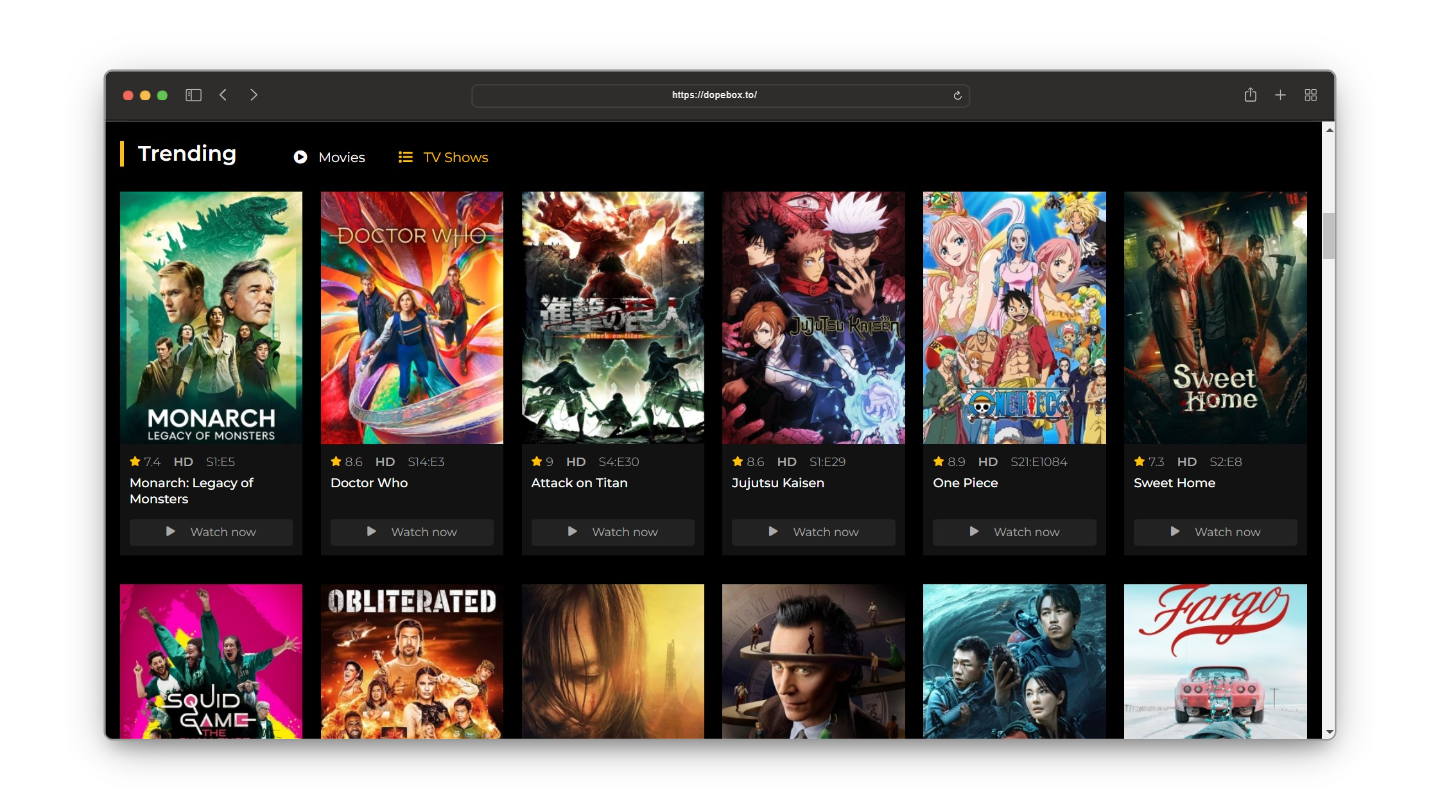Open the Squid Game poster
1440x810 pixels.
pos(211,661)
